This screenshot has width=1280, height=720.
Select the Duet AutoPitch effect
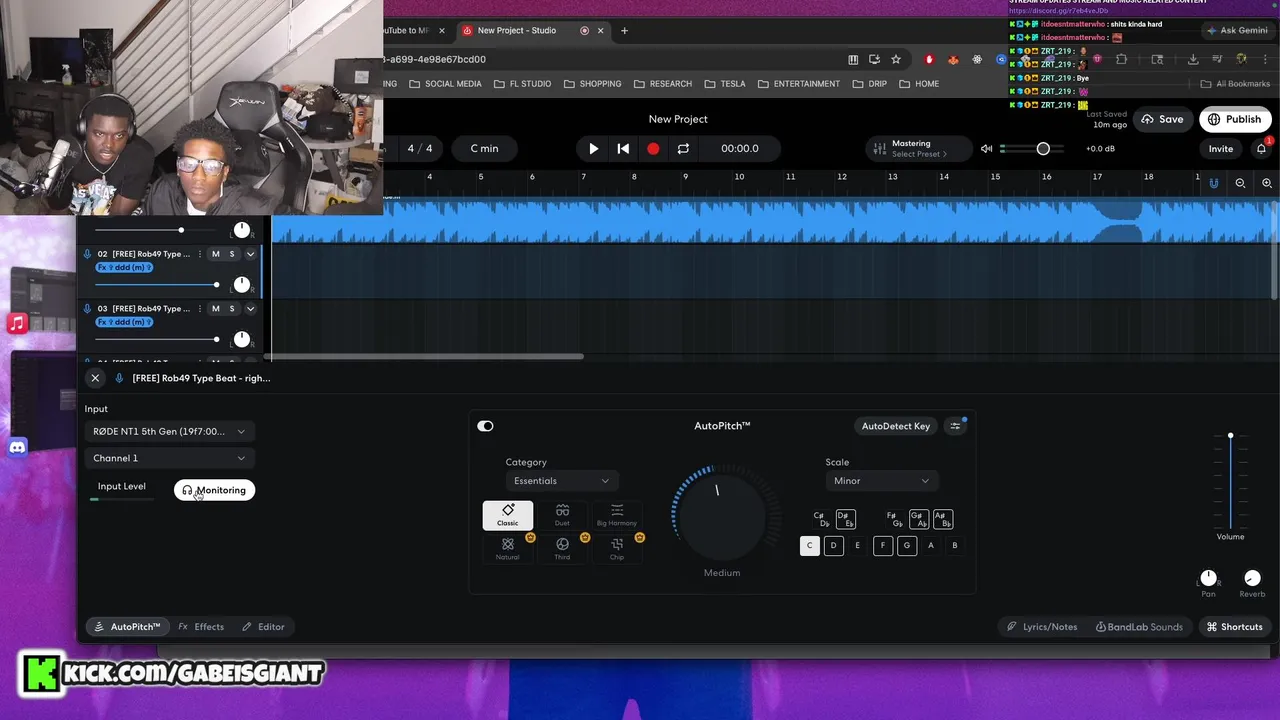(x=562, y=515)
